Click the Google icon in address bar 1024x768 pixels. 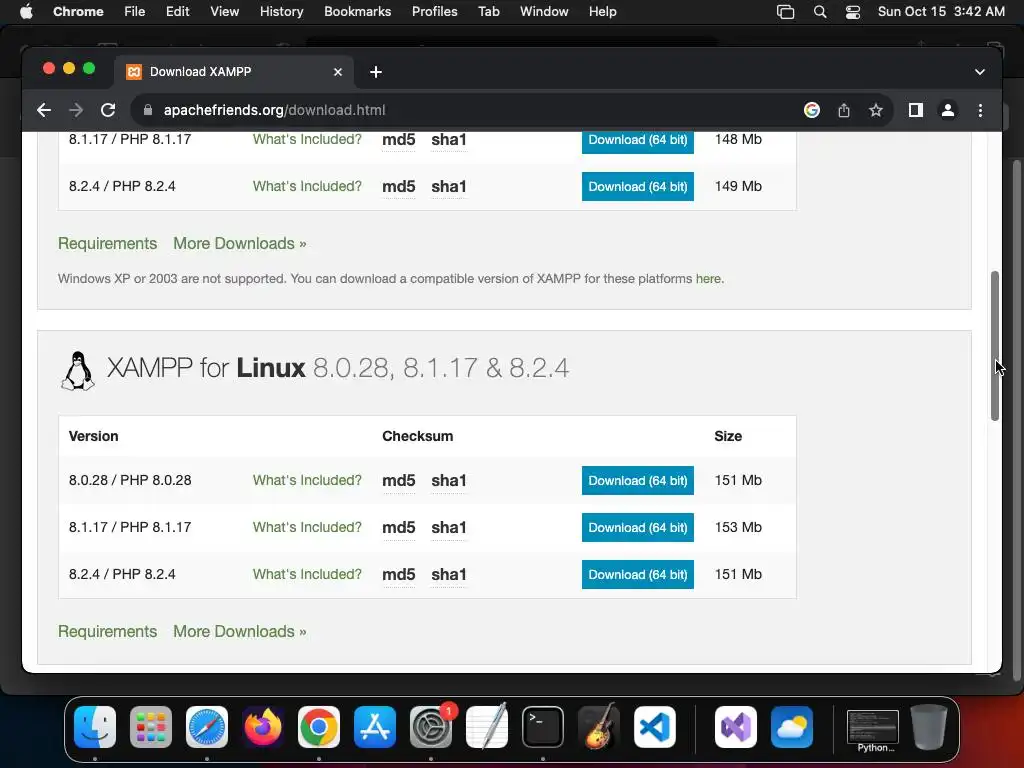[812, 110]
